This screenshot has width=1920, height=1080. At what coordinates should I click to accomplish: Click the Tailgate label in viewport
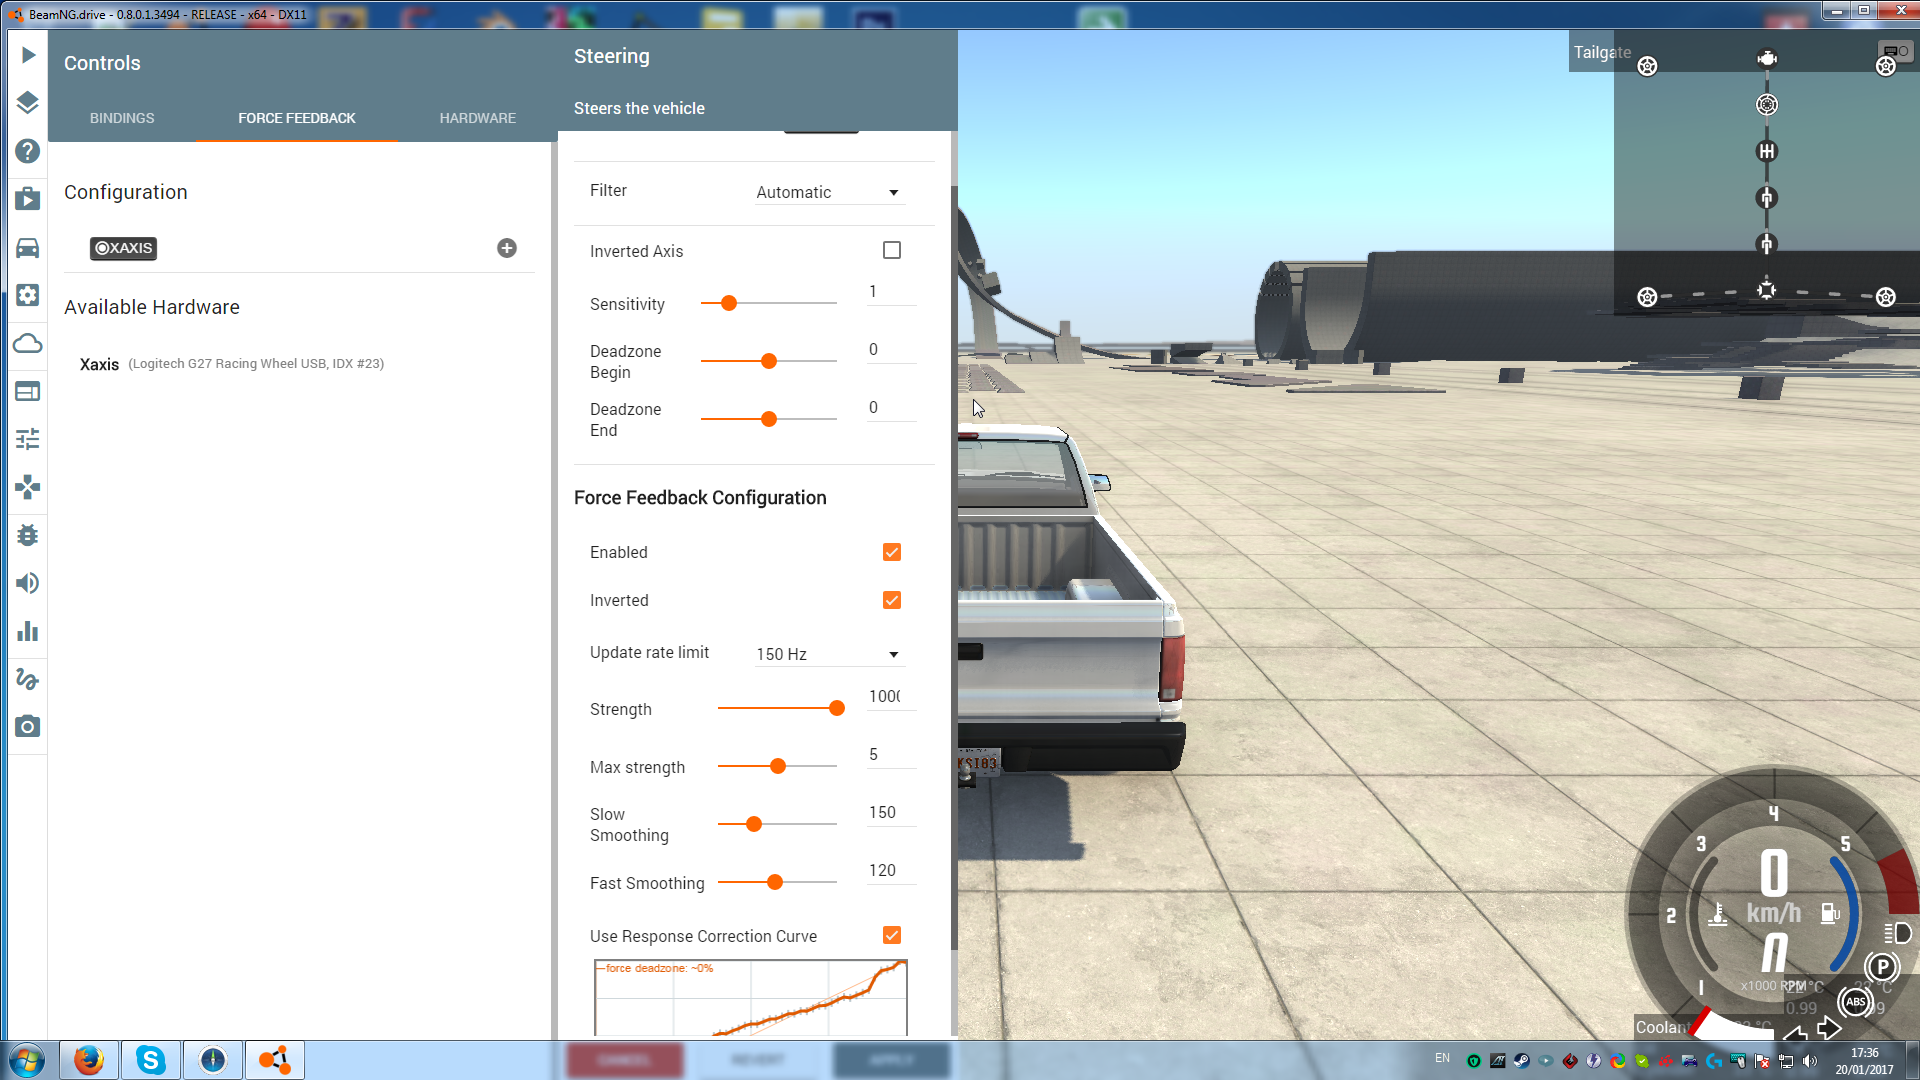pos(1602,52)
